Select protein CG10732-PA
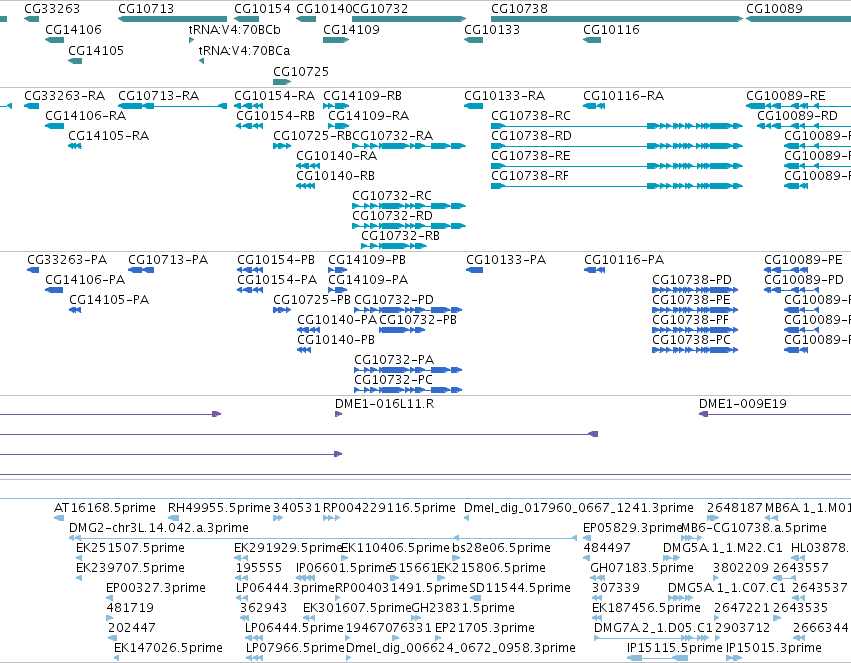 coord(394,360)
